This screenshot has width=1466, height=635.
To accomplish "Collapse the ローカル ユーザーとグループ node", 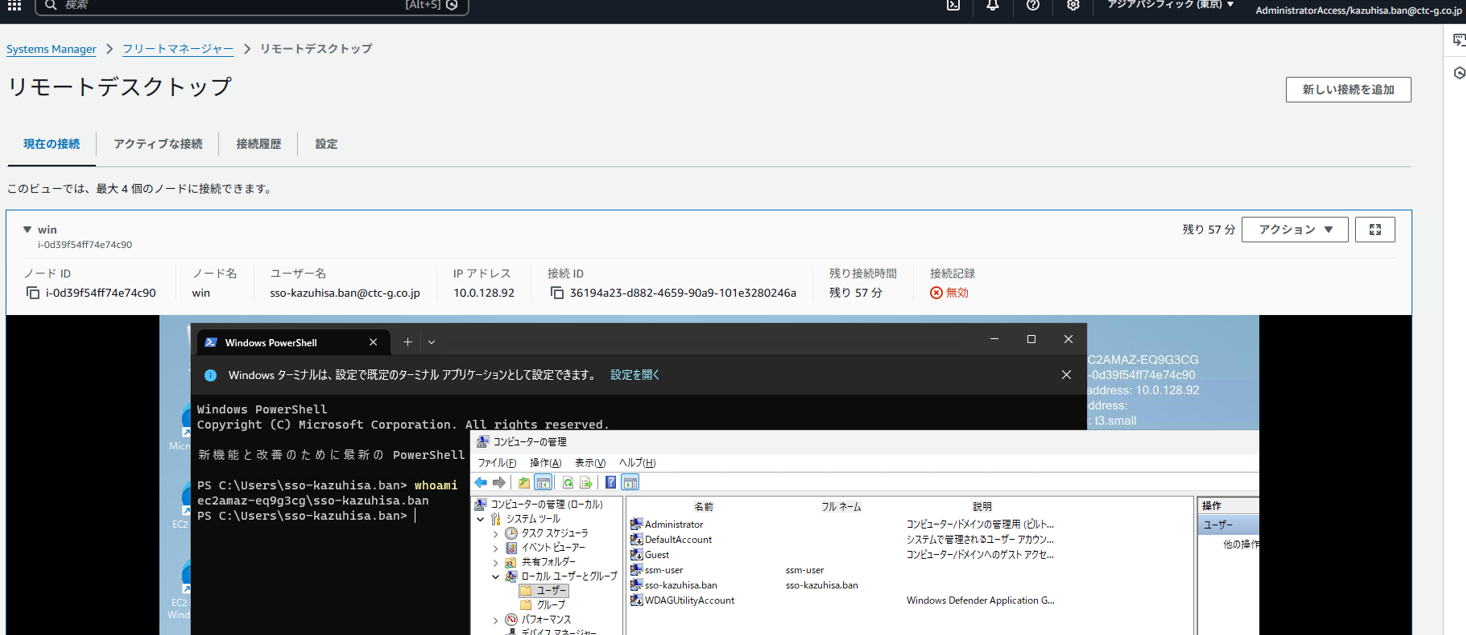I will (495, 577).
